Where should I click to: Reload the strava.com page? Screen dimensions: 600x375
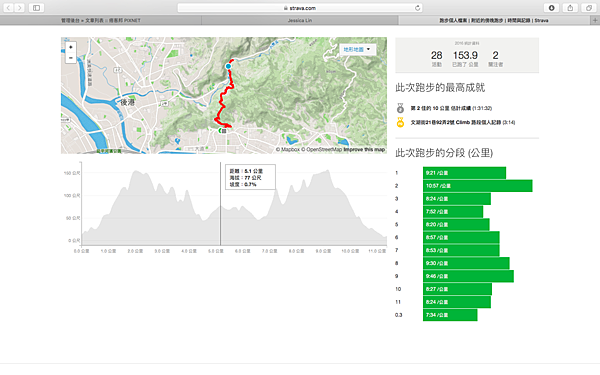(417, 8)
